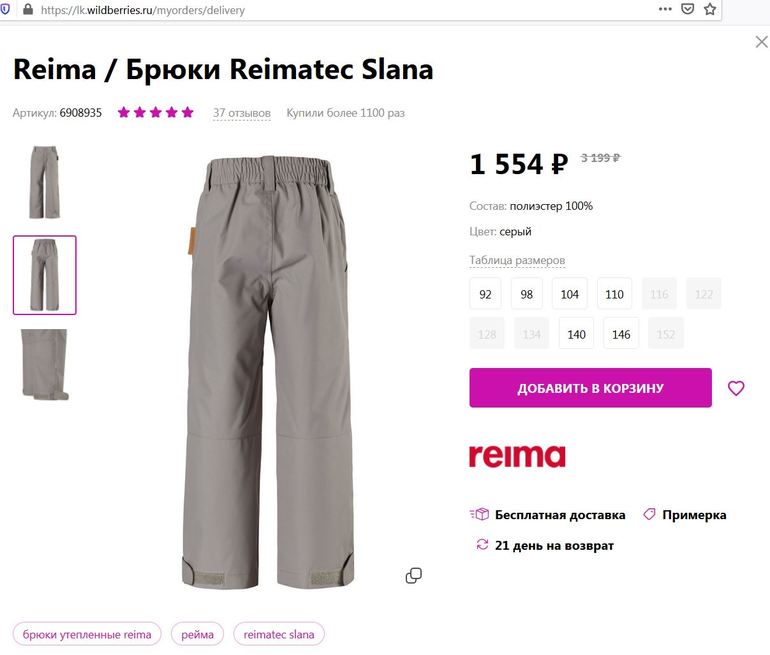Click the copy icon below the product image
The image size is (770, 655).
coord(414,575)
